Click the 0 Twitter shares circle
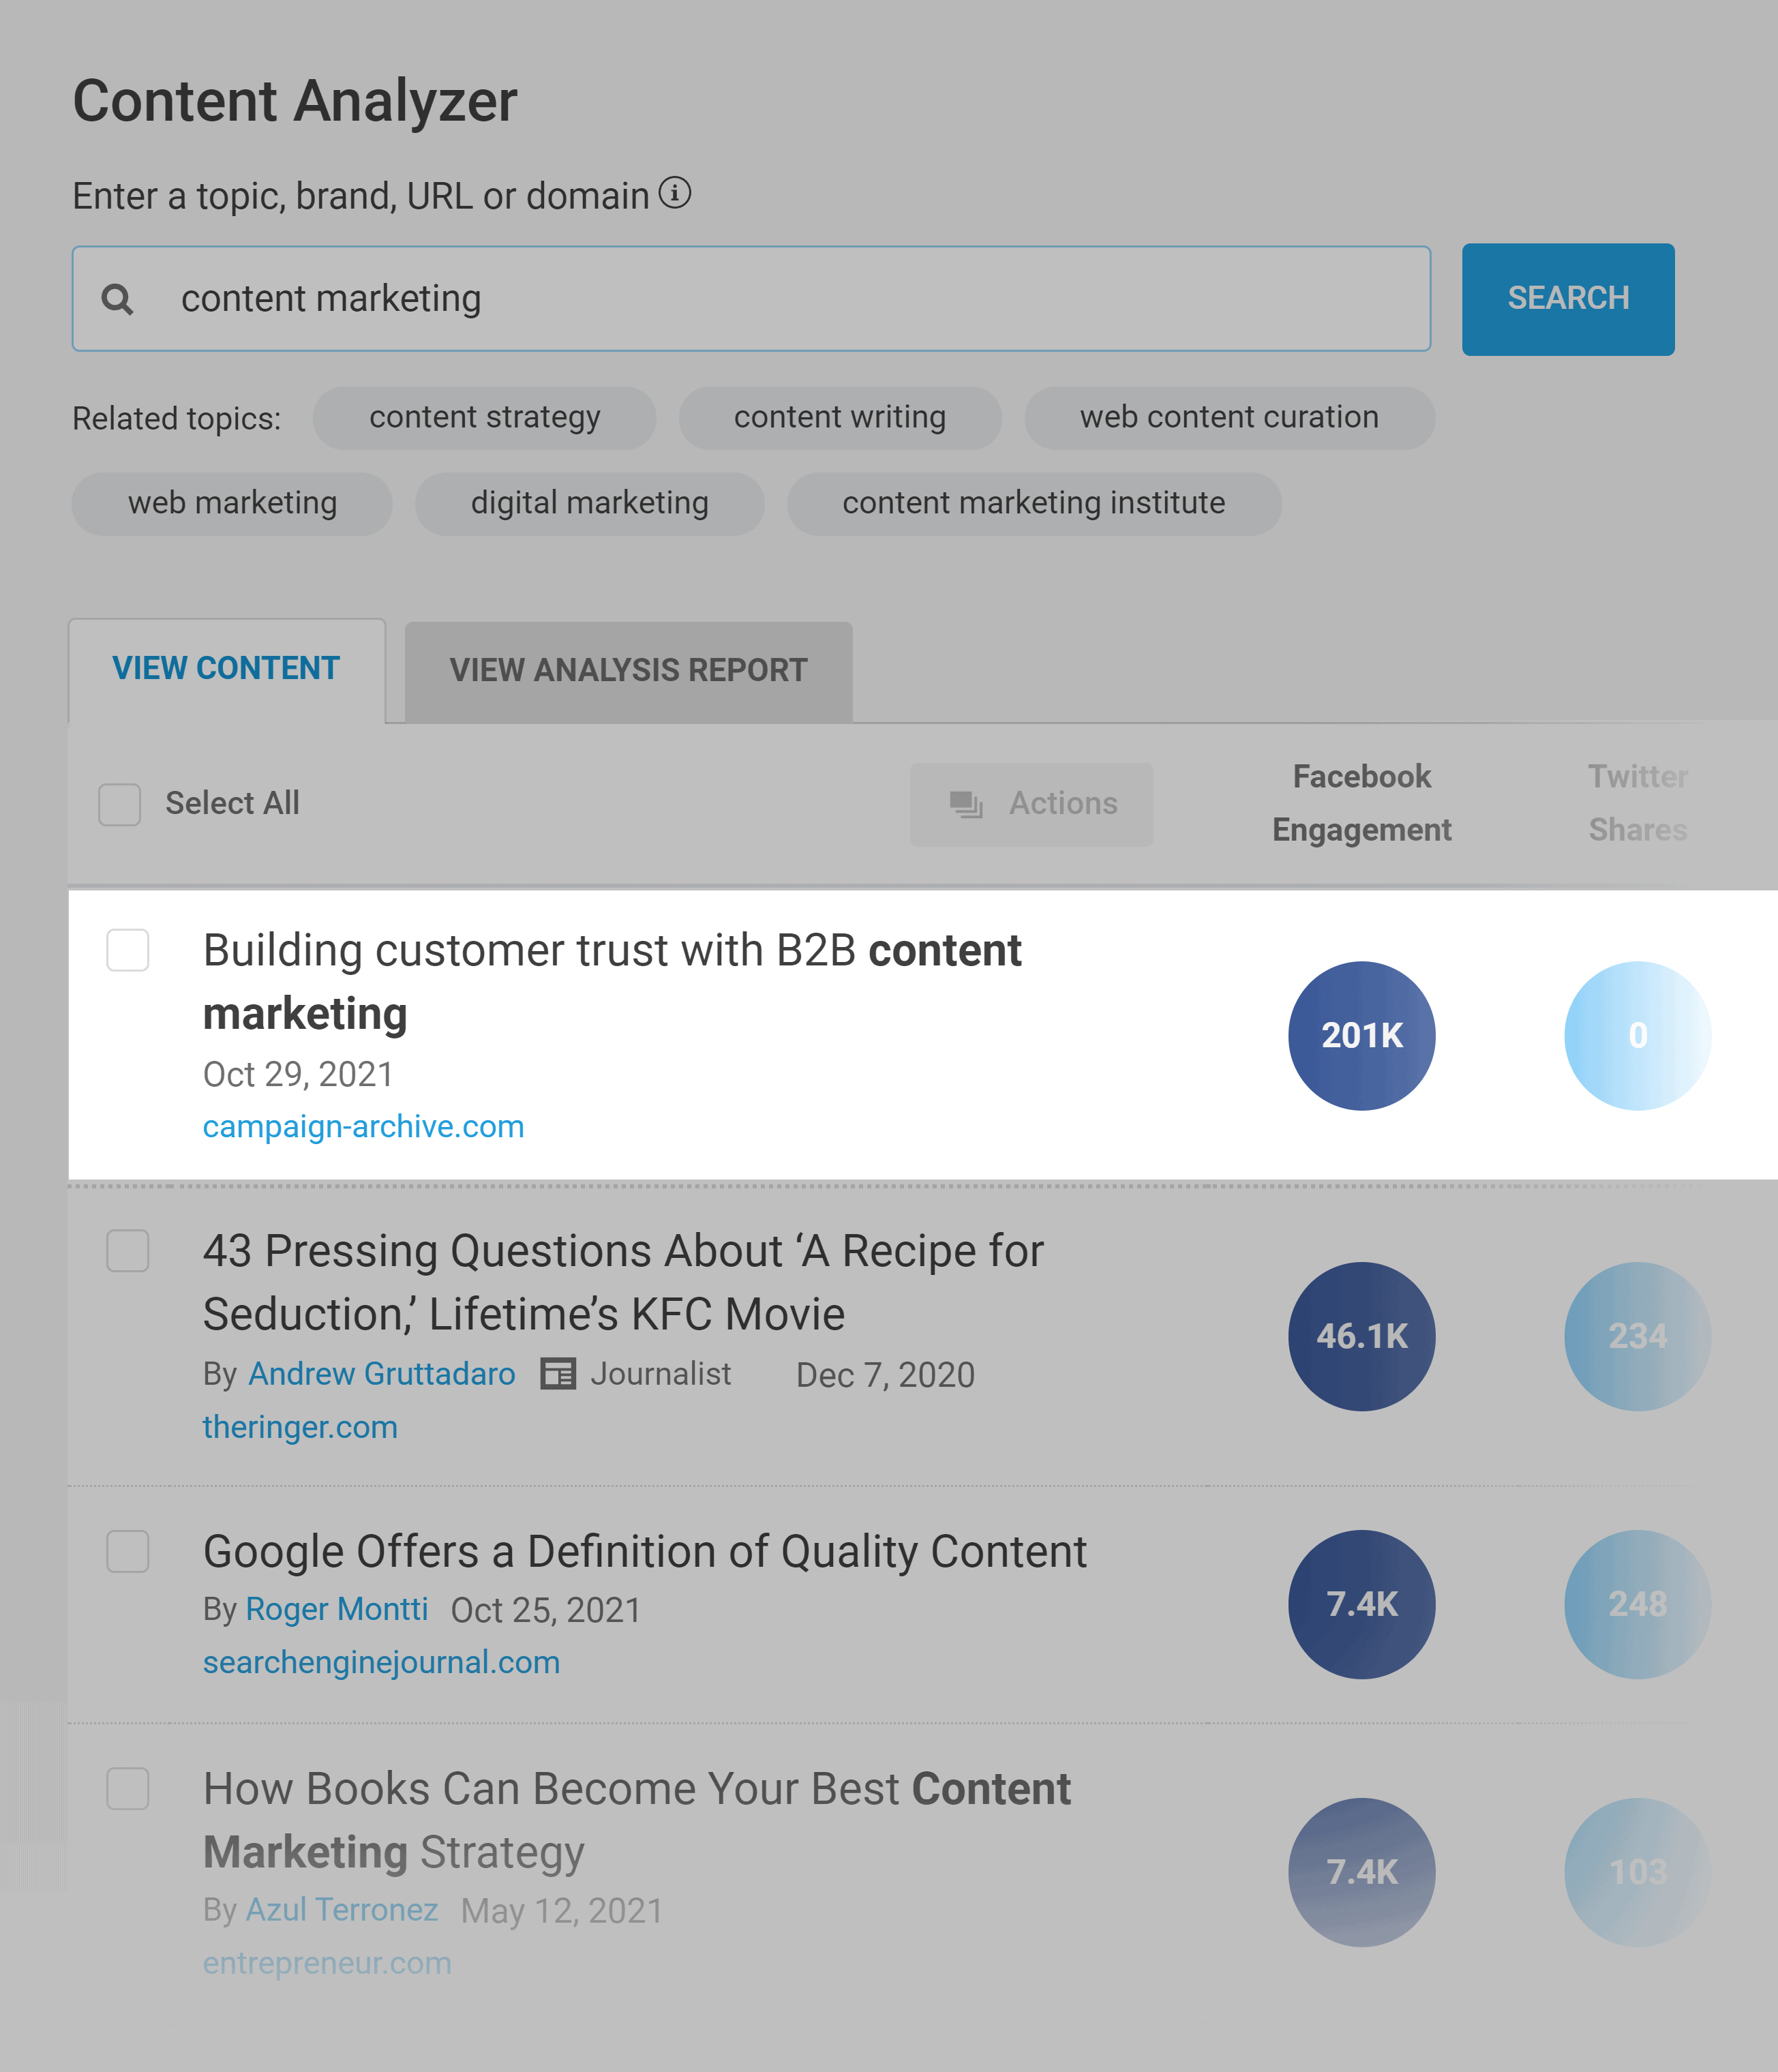The height and width of the screenshot is (2072, 1778). pos(1637,1035)
